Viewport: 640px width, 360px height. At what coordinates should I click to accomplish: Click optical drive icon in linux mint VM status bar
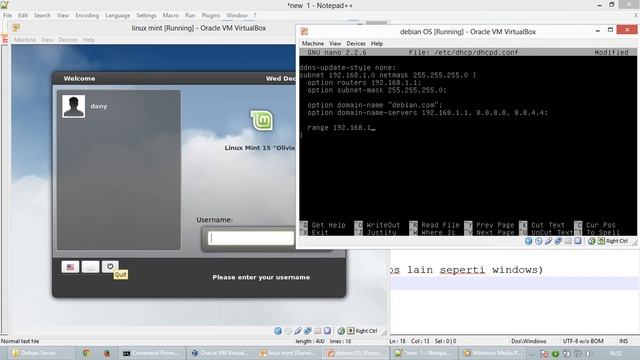288,331
